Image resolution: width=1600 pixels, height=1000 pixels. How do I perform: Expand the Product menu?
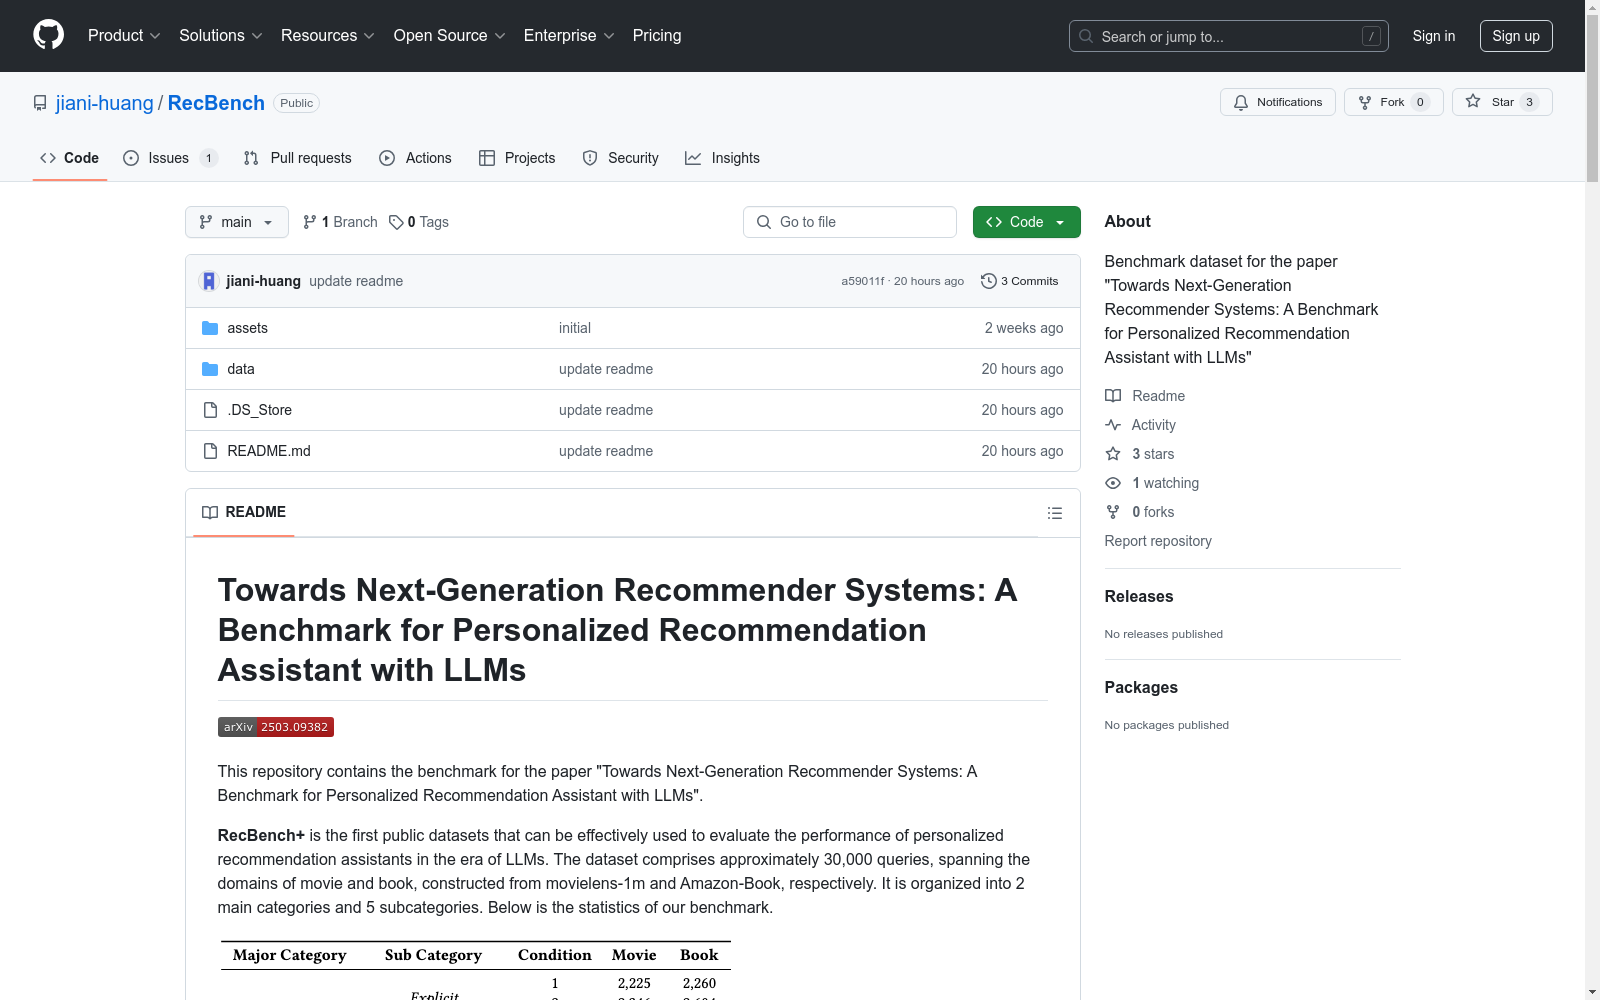[x=124, y=36]
